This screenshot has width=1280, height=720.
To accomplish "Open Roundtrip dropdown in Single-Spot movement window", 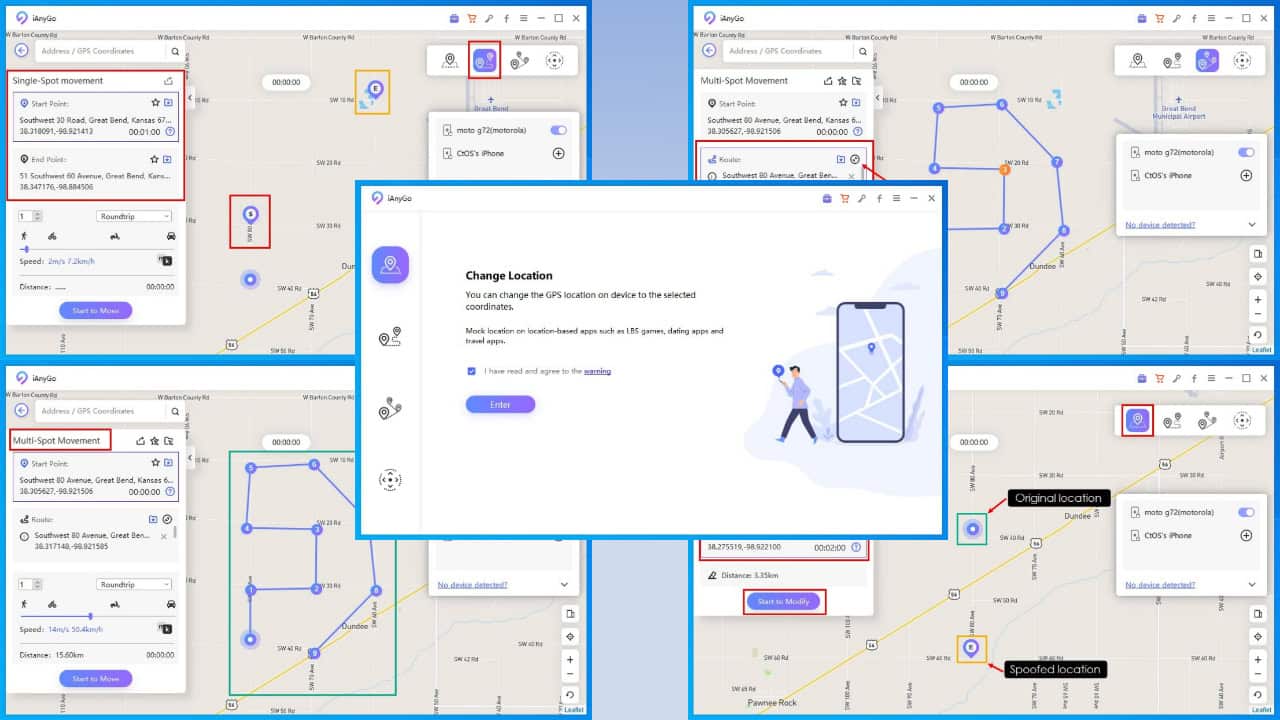I will pyautogui.click(x=135, y=216).
